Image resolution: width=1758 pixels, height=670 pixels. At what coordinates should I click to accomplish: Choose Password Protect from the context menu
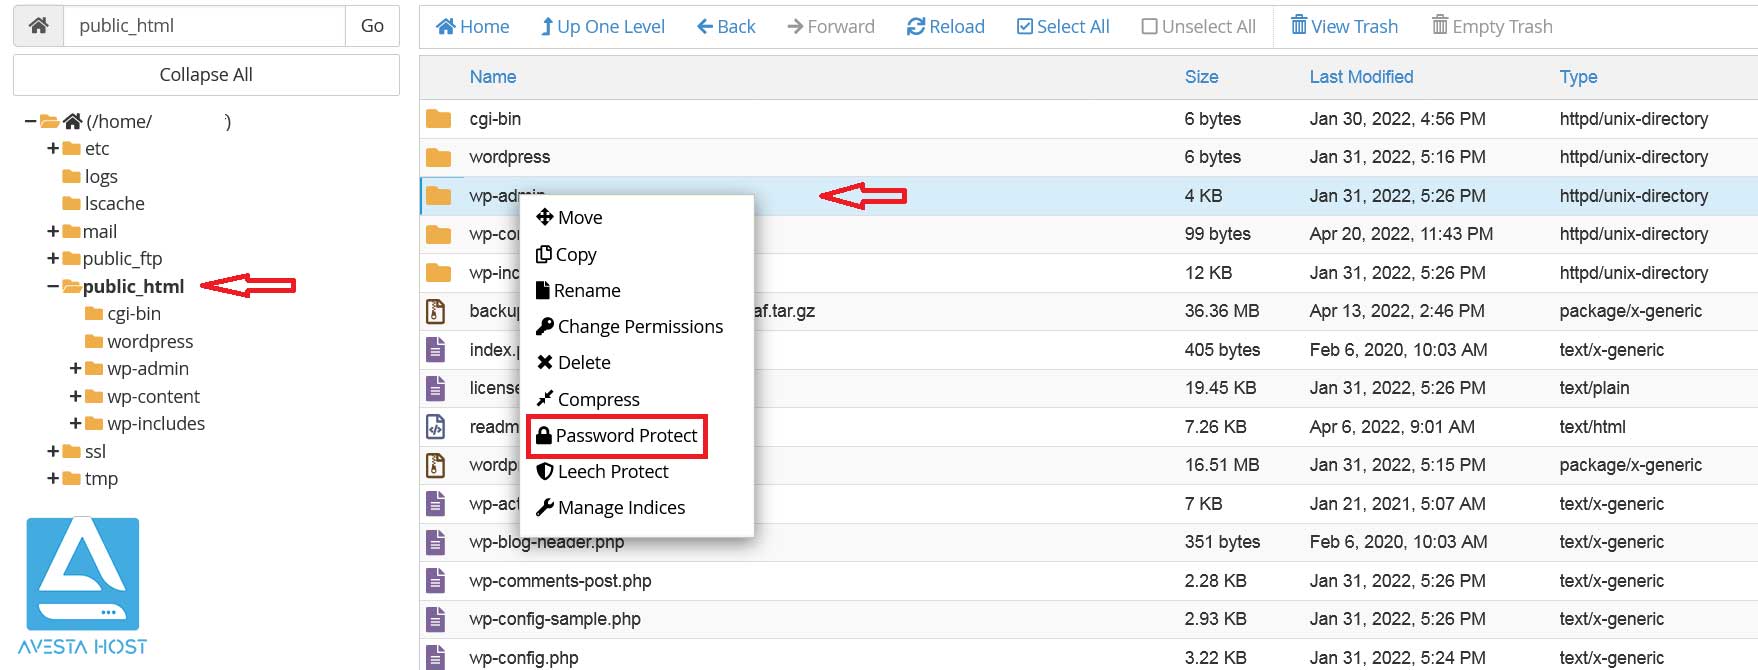pyautogui.click(x=617, y=436)
